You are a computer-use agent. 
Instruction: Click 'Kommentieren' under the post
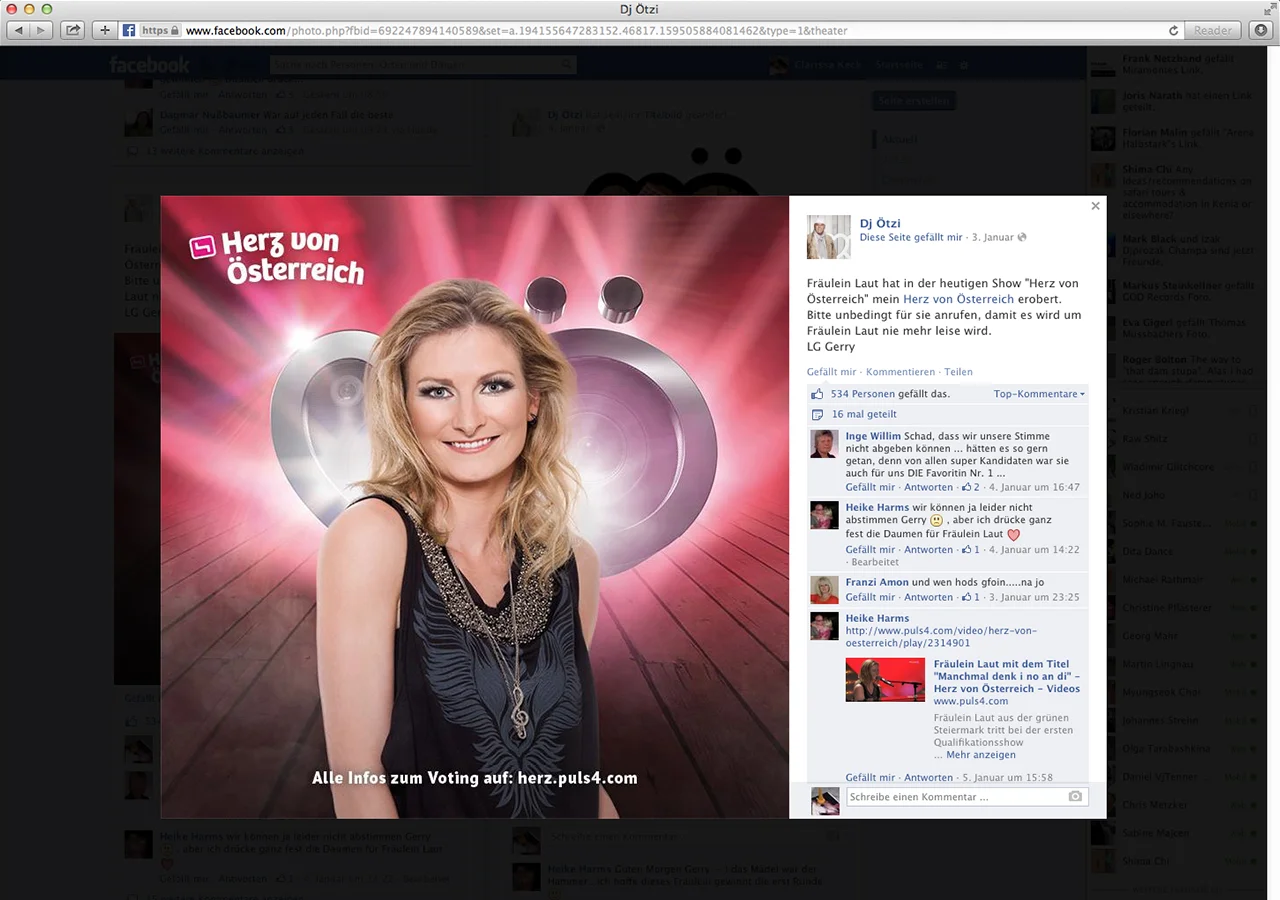pyautogui.click(x=900, y=372)
